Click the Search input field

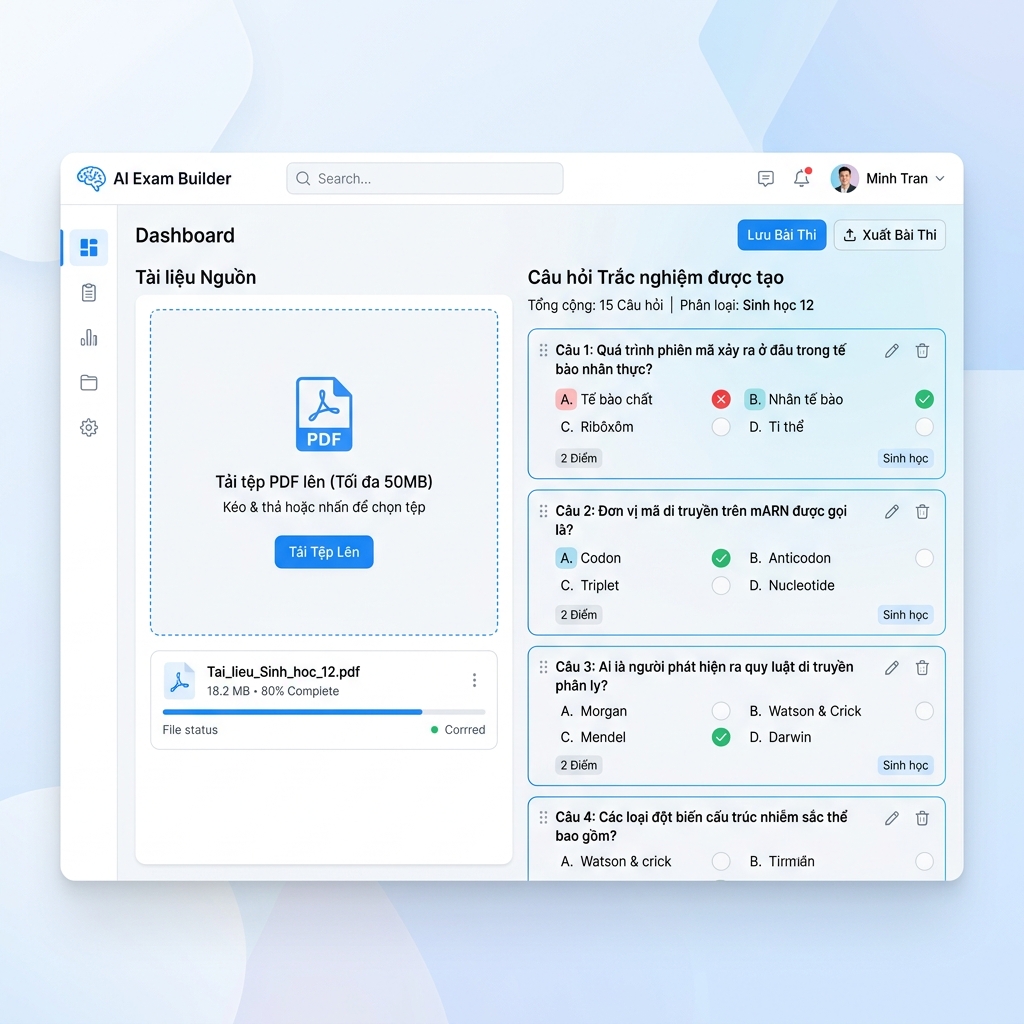[x=425, y=178]
